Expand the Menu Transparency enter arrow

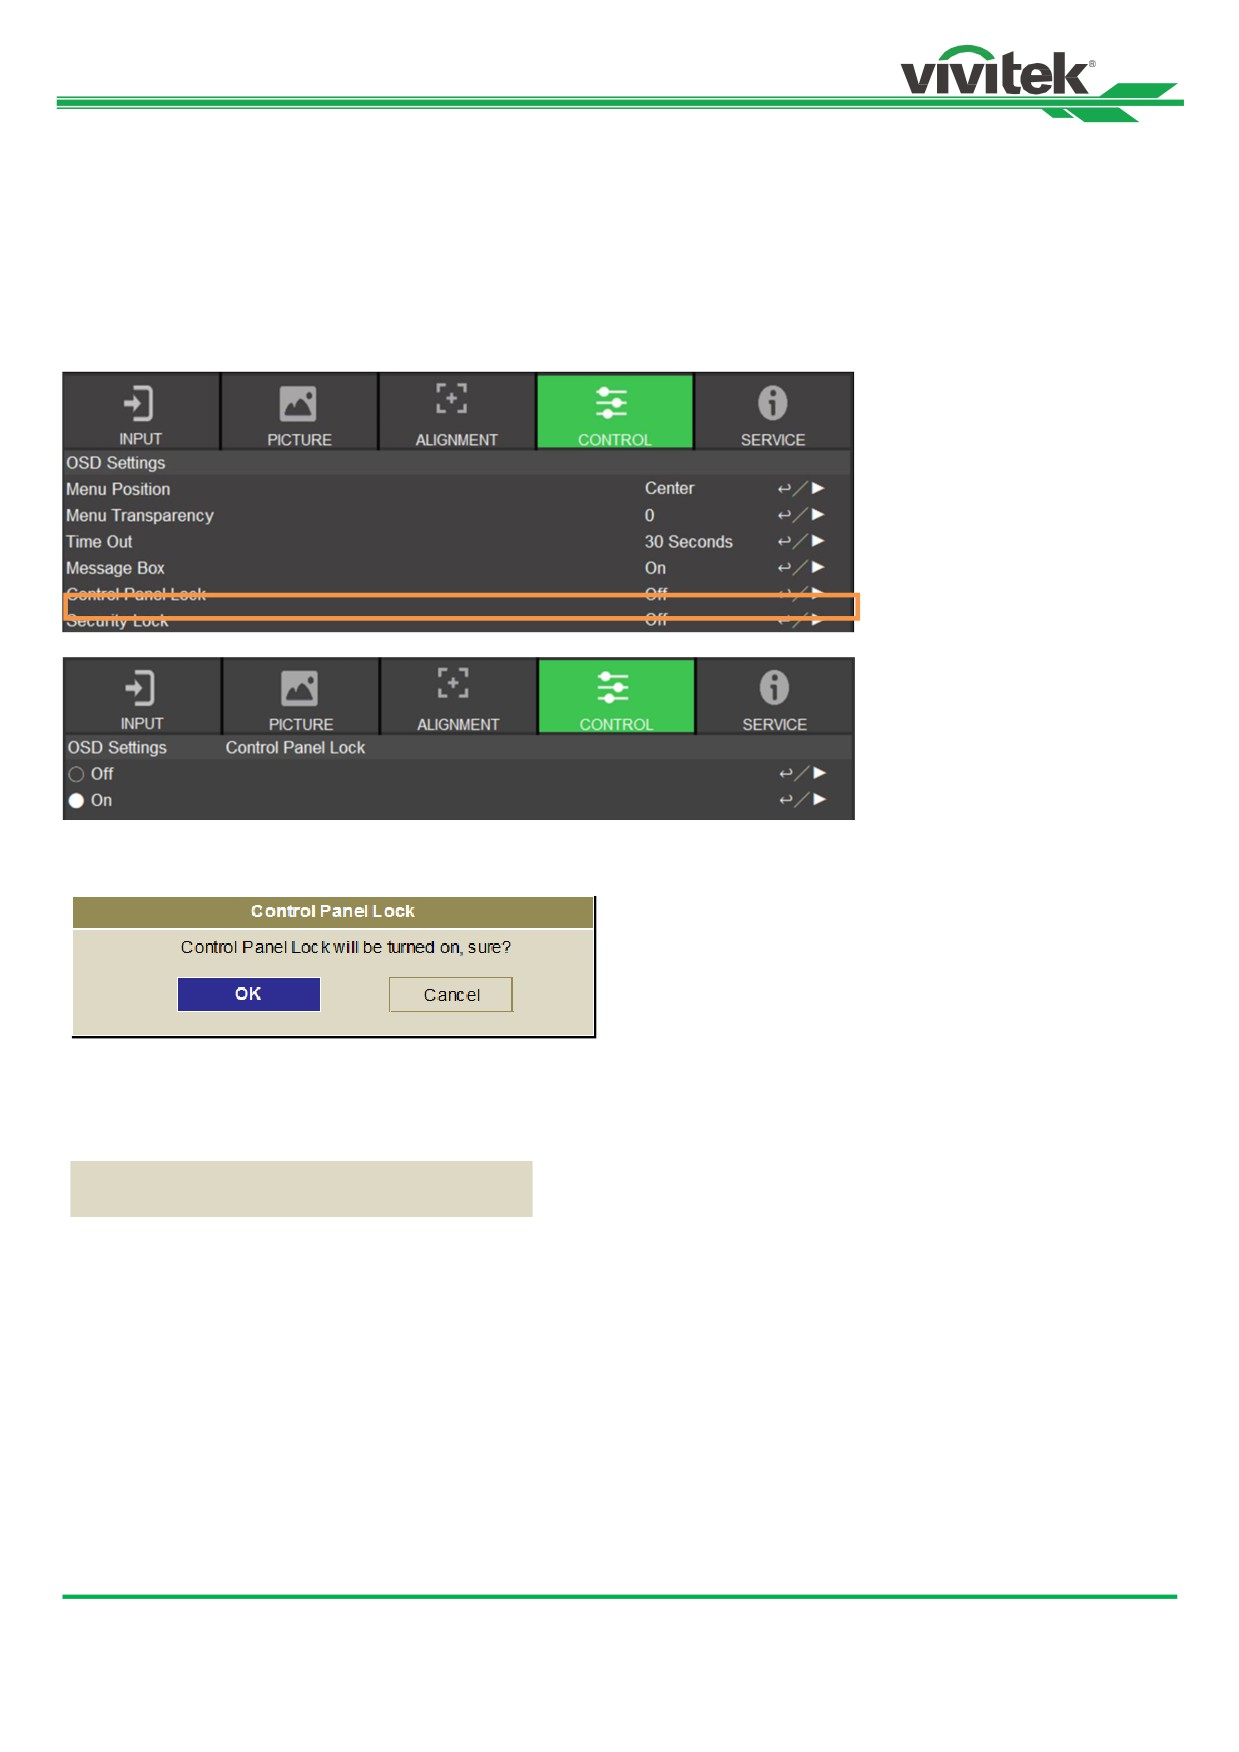[x=802, y=515]
